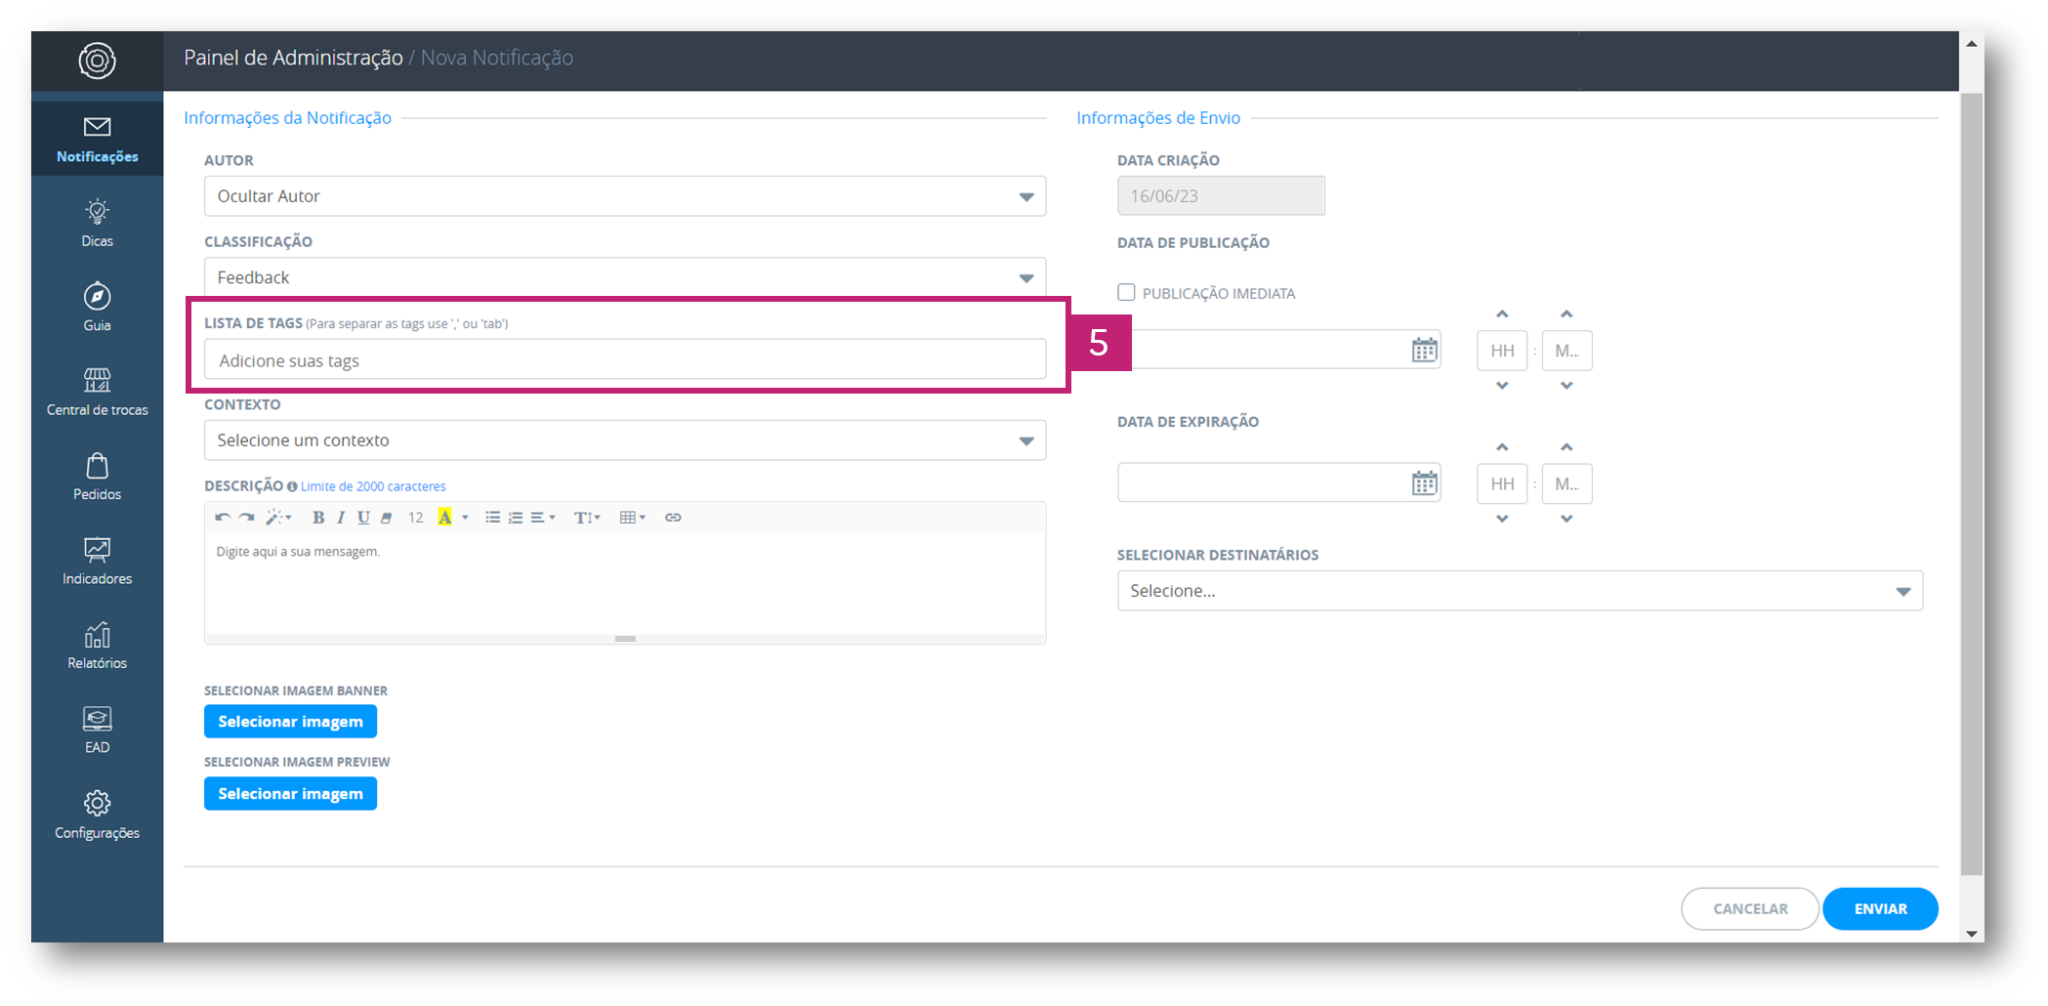Increase the publication hour

pos(1502,314)
